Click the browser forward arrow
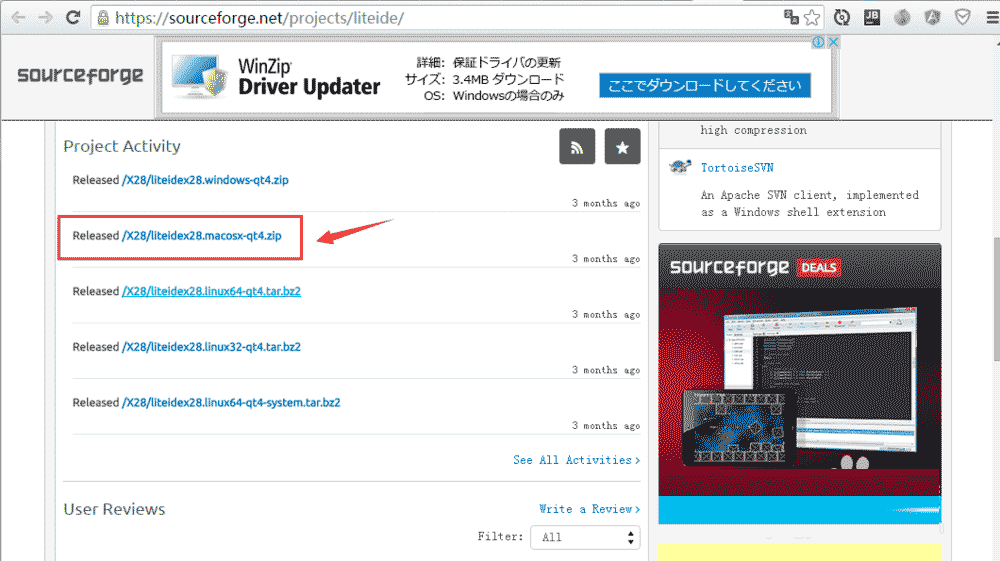Viewport: 1000px width, 561px height. pos(45,17)
